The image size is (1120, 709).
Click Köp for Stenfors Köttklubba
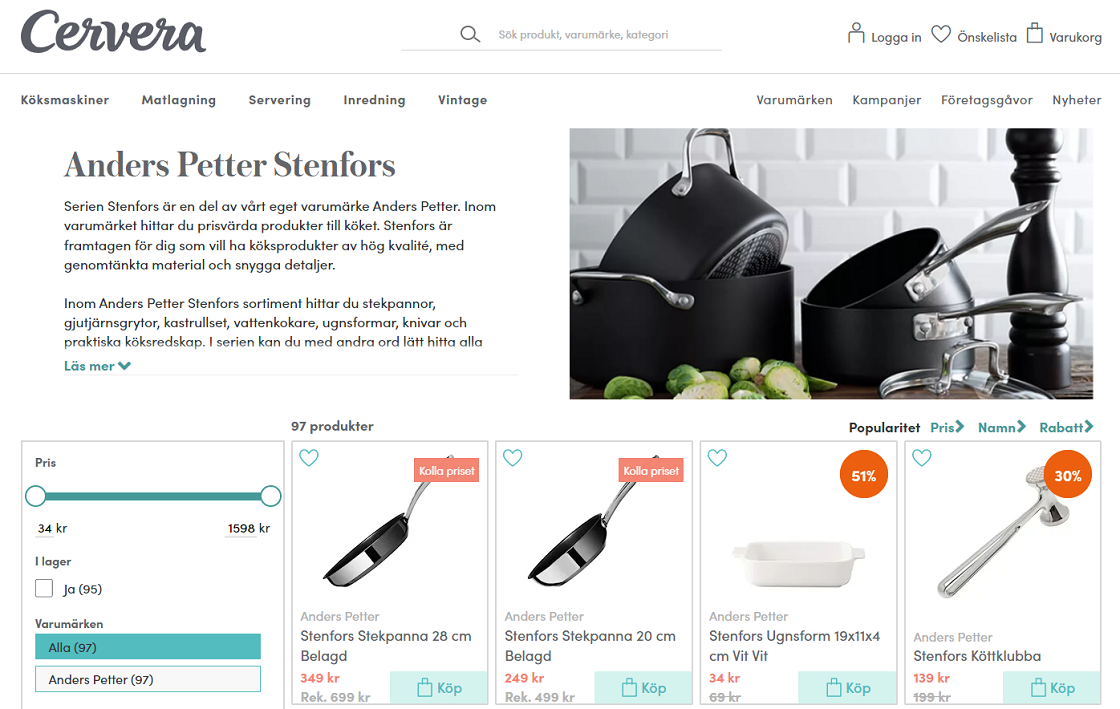tap(1052, 688)
